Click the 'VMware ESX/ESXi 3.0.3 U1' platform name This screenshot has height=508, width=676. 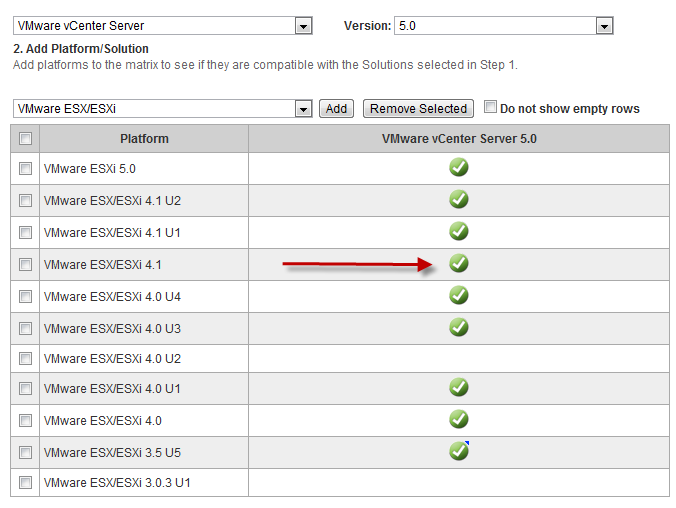[117, 482]
